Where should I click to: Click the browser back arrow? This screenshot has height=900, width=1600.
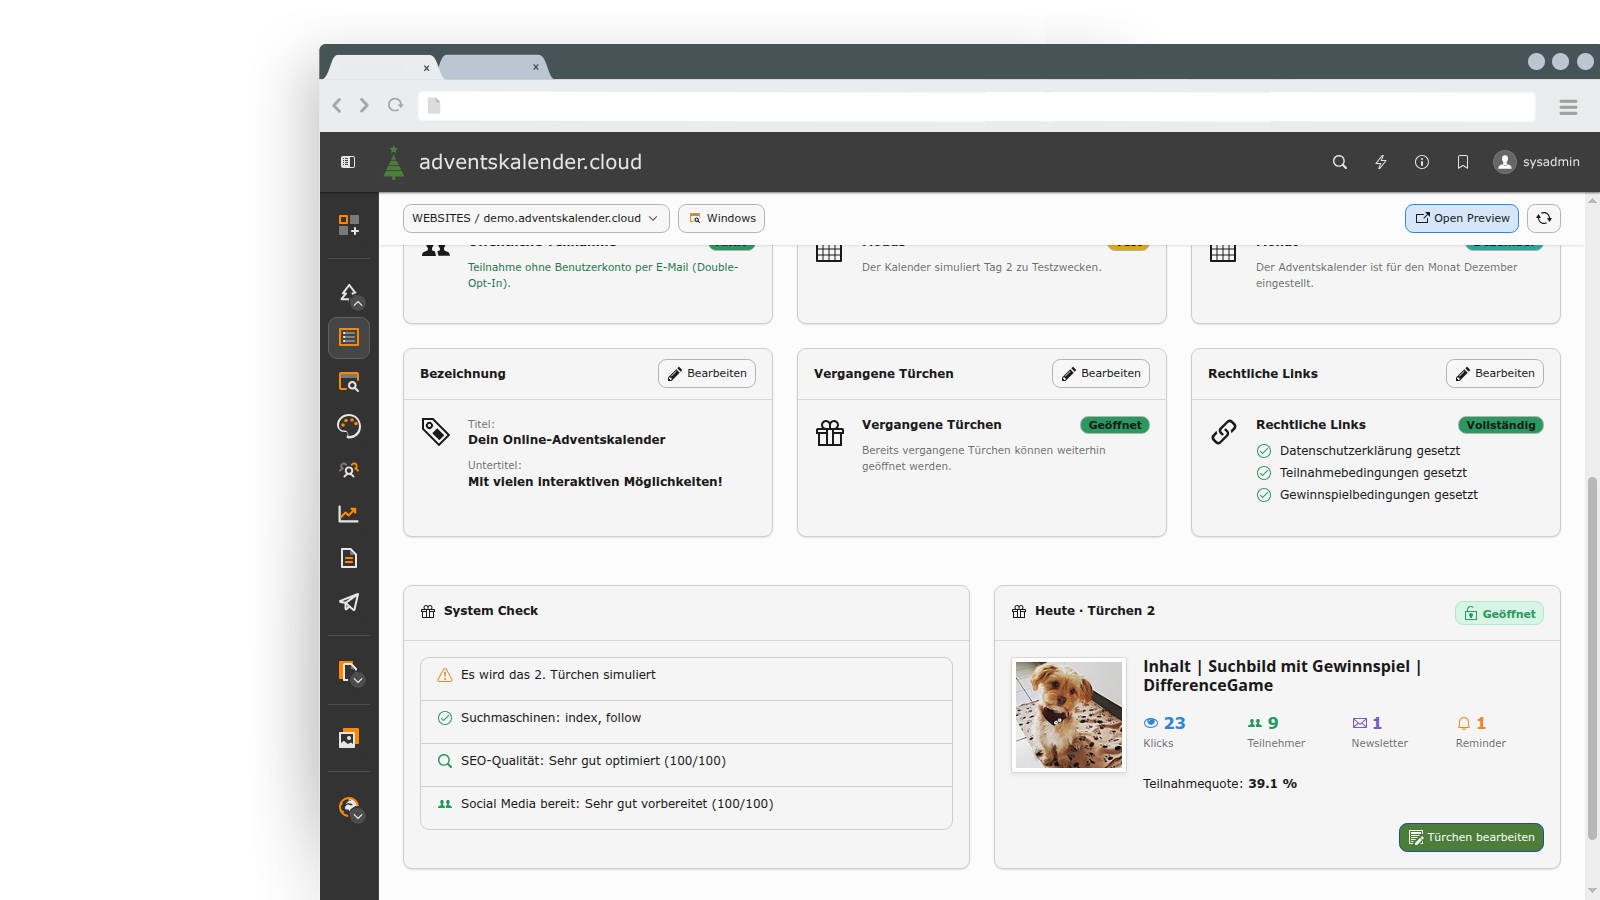[337, 105]
